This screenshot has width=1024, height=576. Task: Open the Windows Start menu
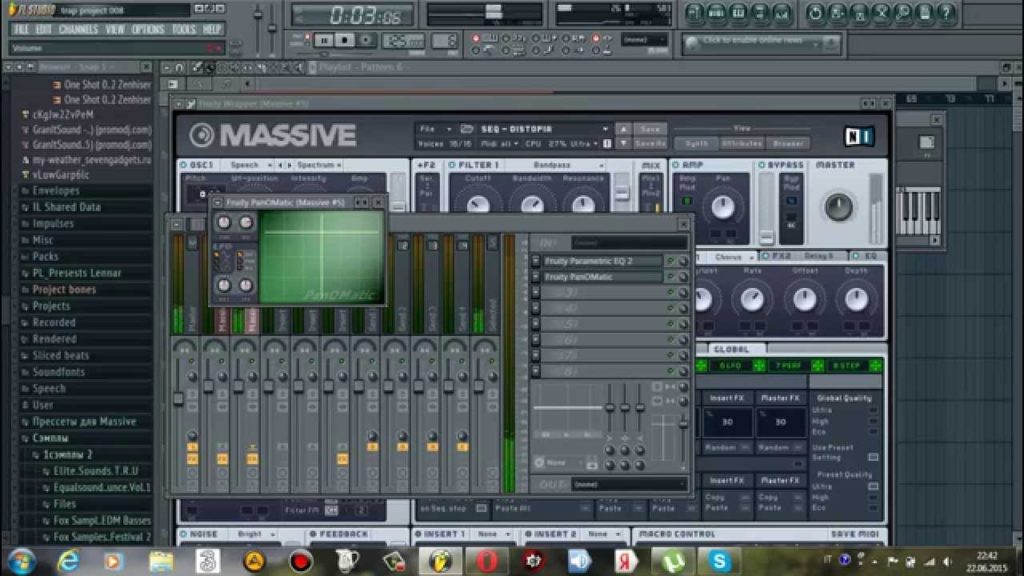click(x=22, y=561)
